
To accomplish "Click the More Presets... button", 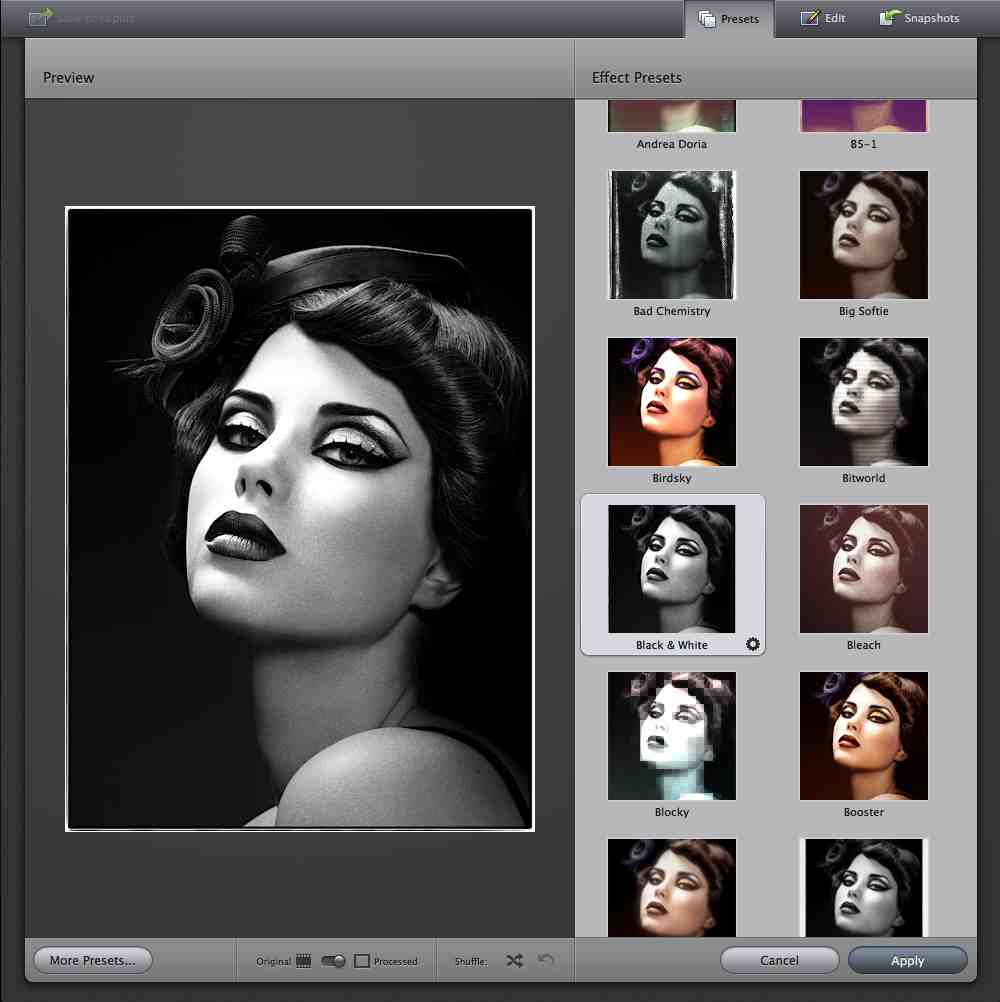I will click(x=92, y=961).
